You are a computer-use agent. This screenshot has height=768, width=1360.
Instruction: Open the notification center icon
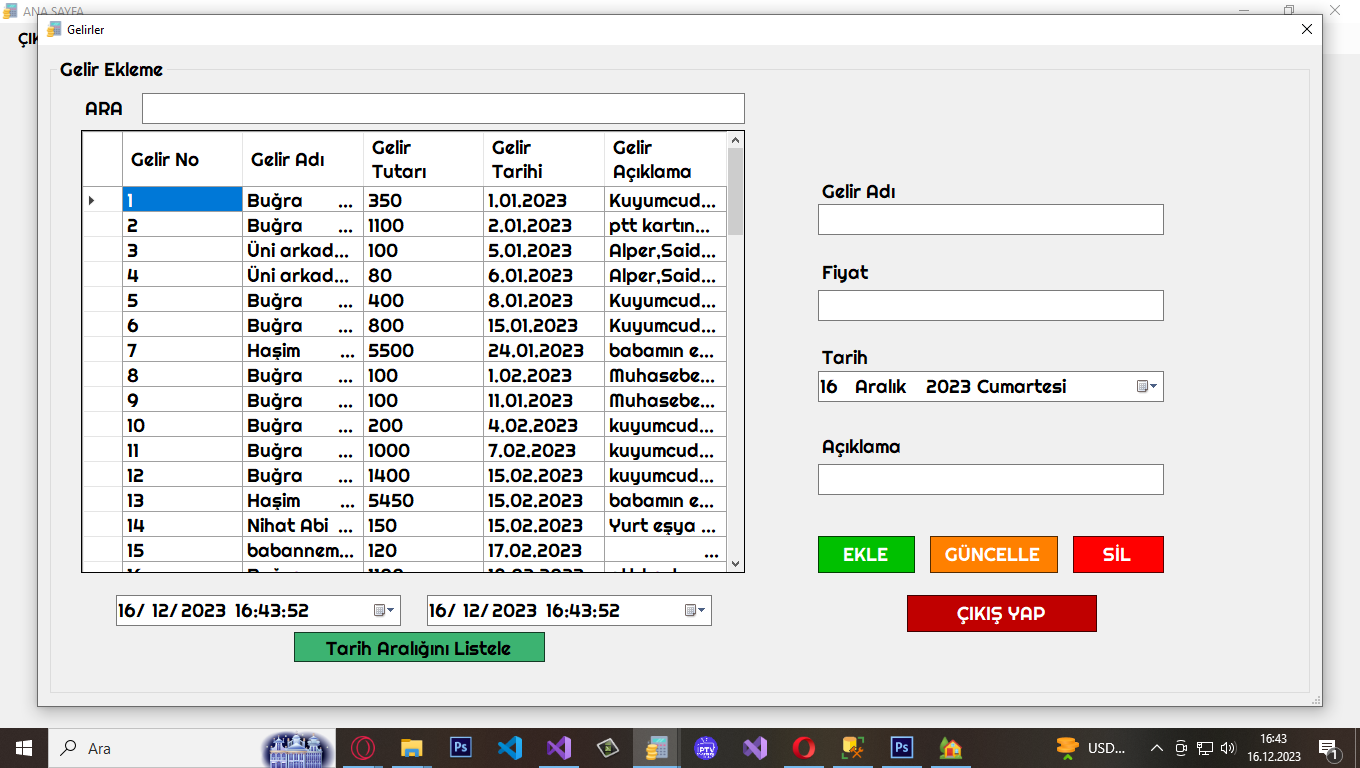click(1329, 748)
